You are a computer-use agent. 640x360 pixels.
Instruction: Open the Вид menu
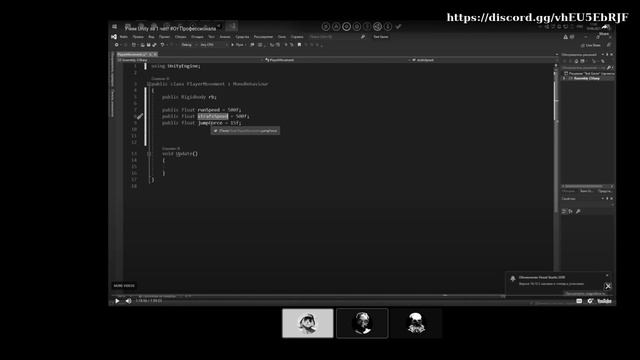pos(151,37)
